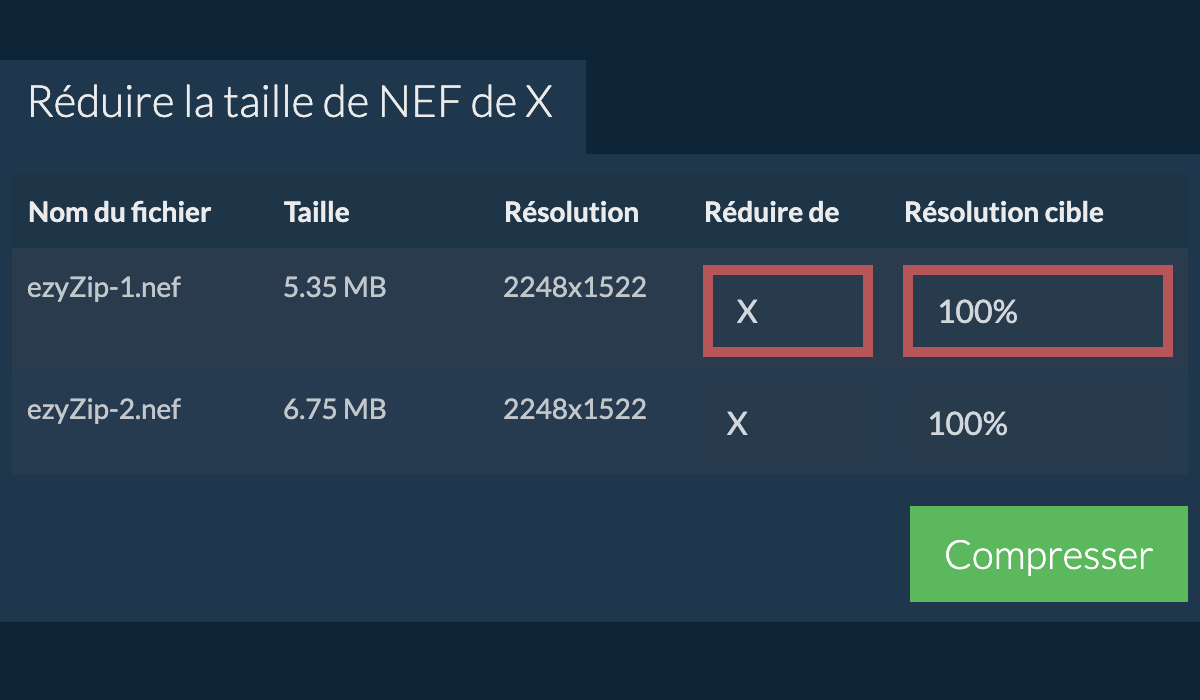Viewport: 1200px width, 700px height.
Task: Select the file name ezyZip-1.nef
Action: [104, 287]
